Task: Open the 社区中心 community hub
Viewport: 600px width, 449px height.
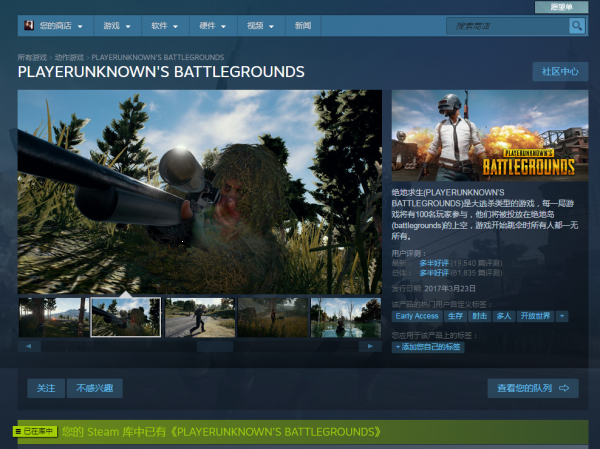Action: 560,72
